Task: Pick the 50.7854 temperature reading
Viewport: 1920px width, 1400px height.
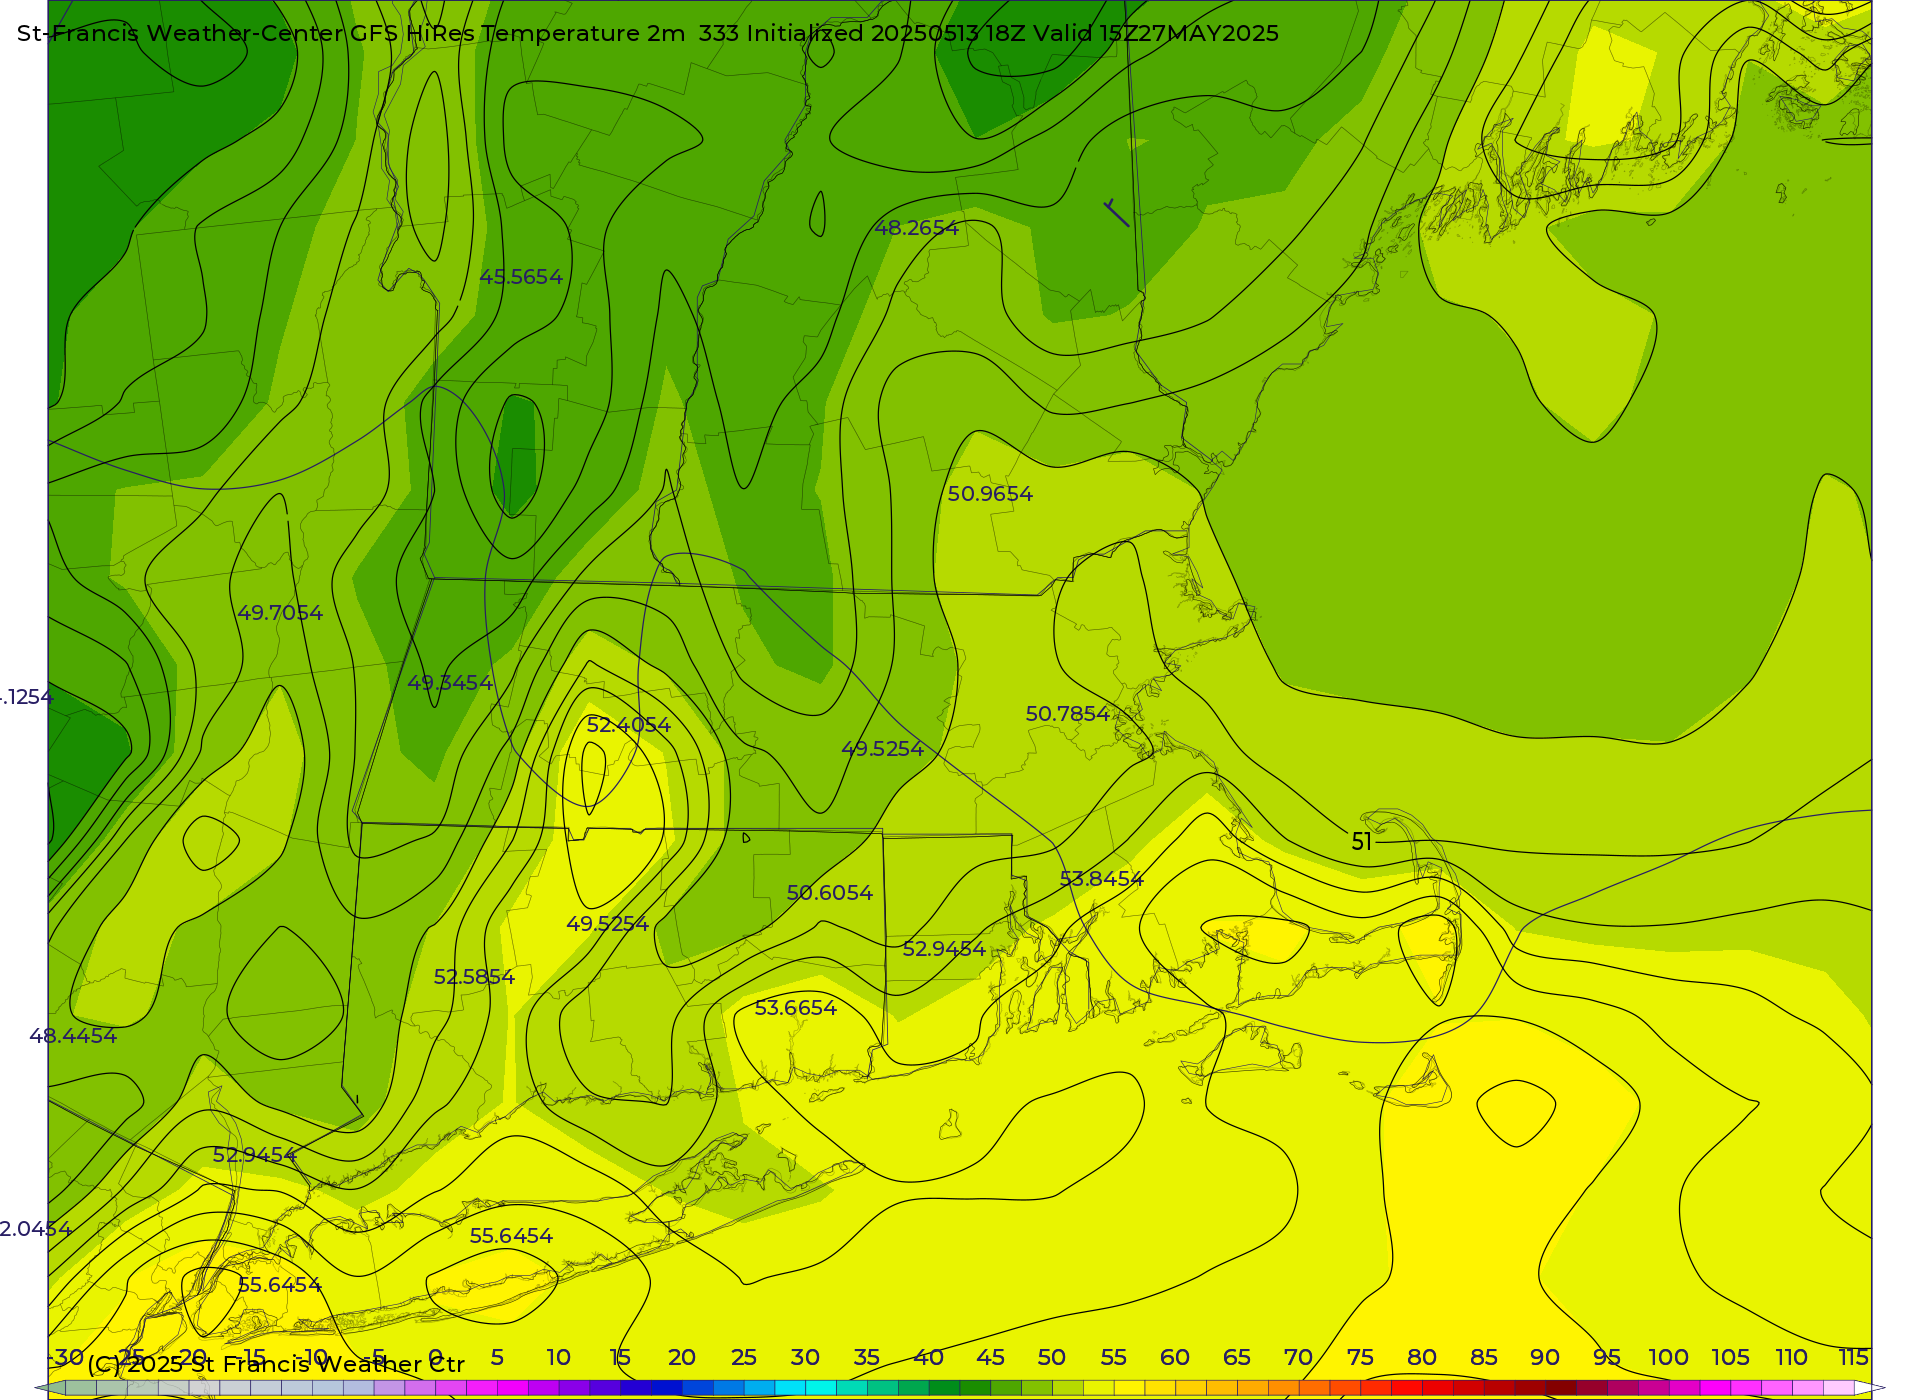Action: tap(1068, 714)
